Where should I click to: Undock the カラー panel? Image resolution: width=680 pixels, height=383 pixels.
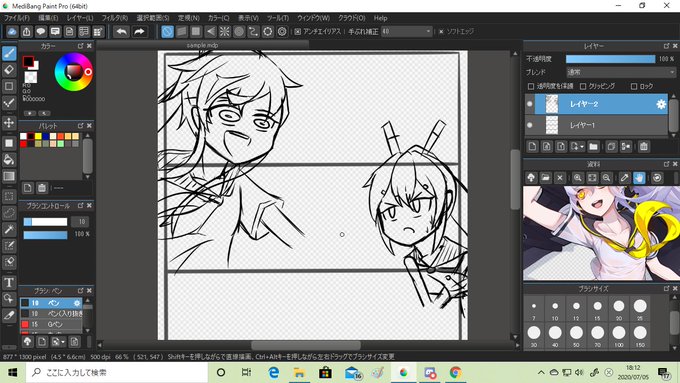click(x=81, y=46)
